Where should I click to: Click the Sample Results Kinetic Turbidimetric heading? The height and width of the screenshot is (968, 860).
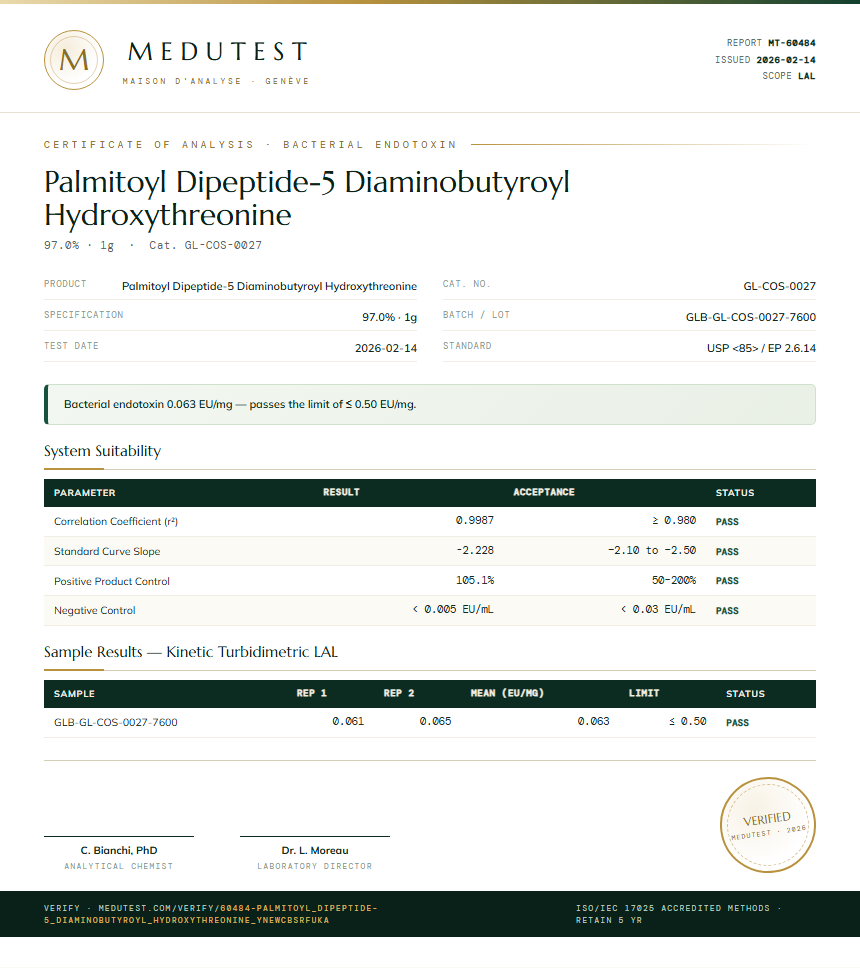(191, 652)
